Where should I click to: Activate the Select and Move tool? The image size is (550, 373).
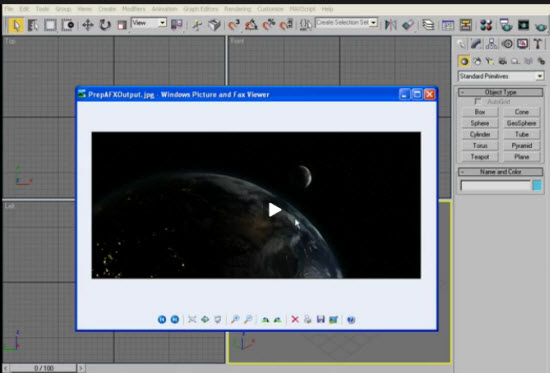(88, 25)
